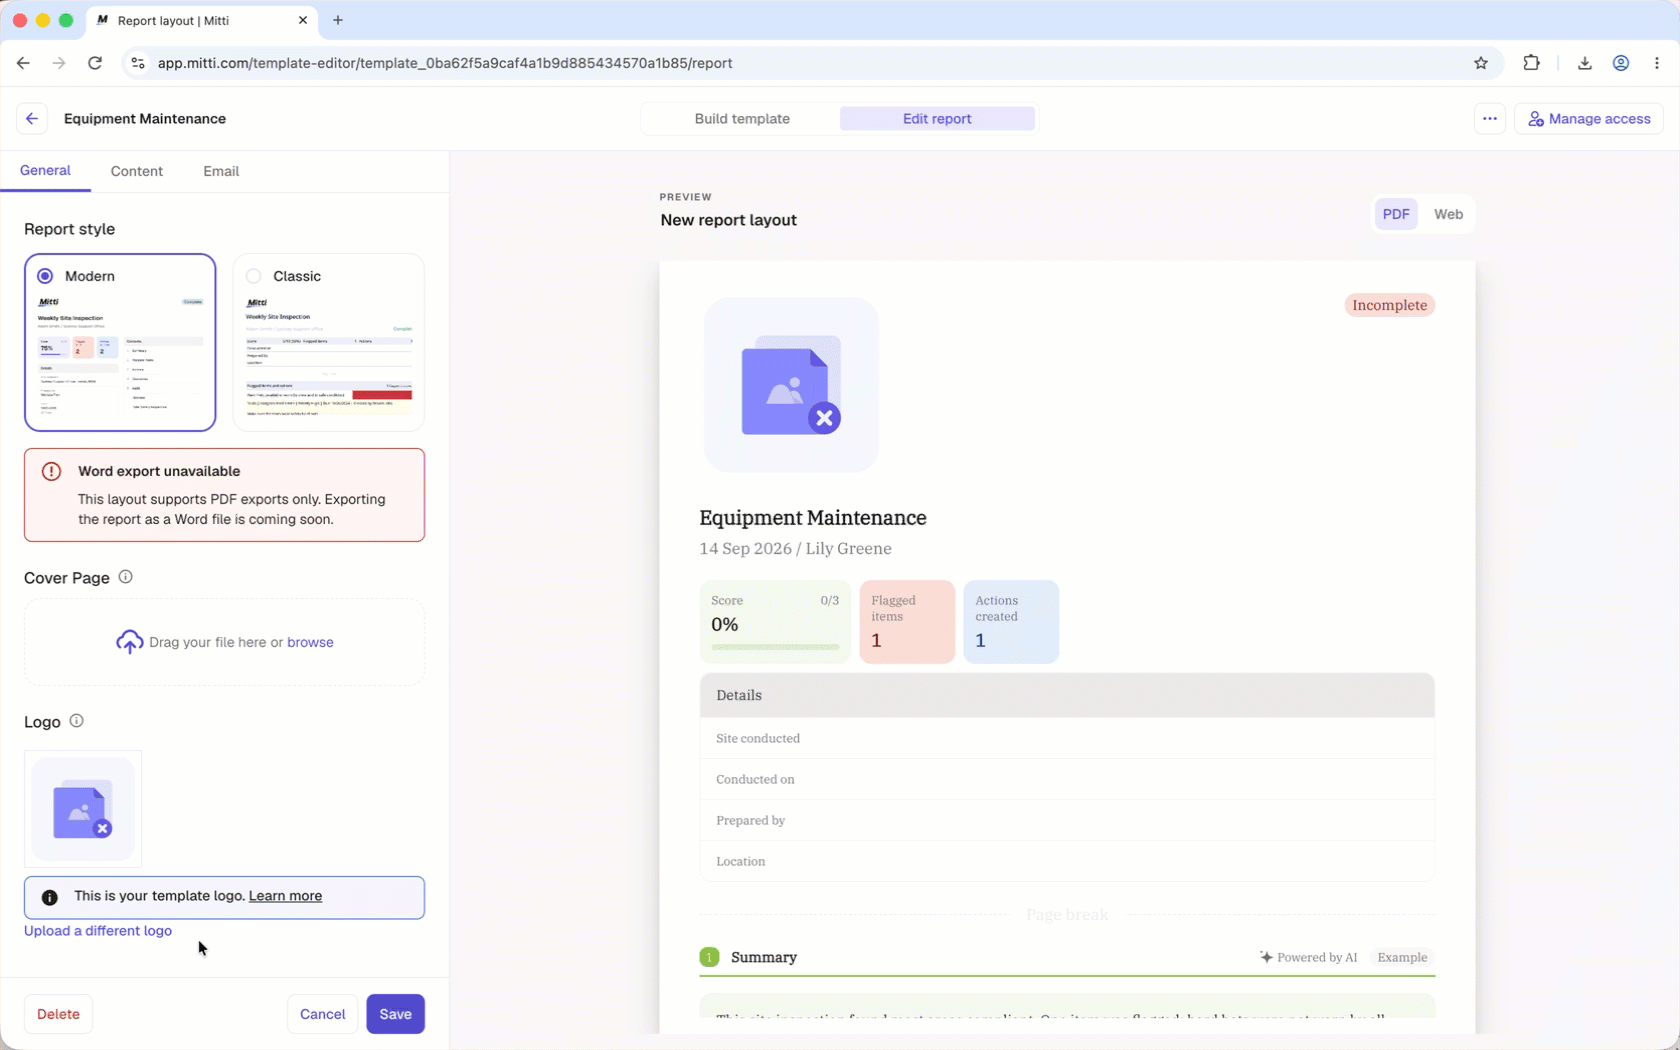1680x1050 pixels.
Task: Select the Classic report style radio
Action: [253, 276]
